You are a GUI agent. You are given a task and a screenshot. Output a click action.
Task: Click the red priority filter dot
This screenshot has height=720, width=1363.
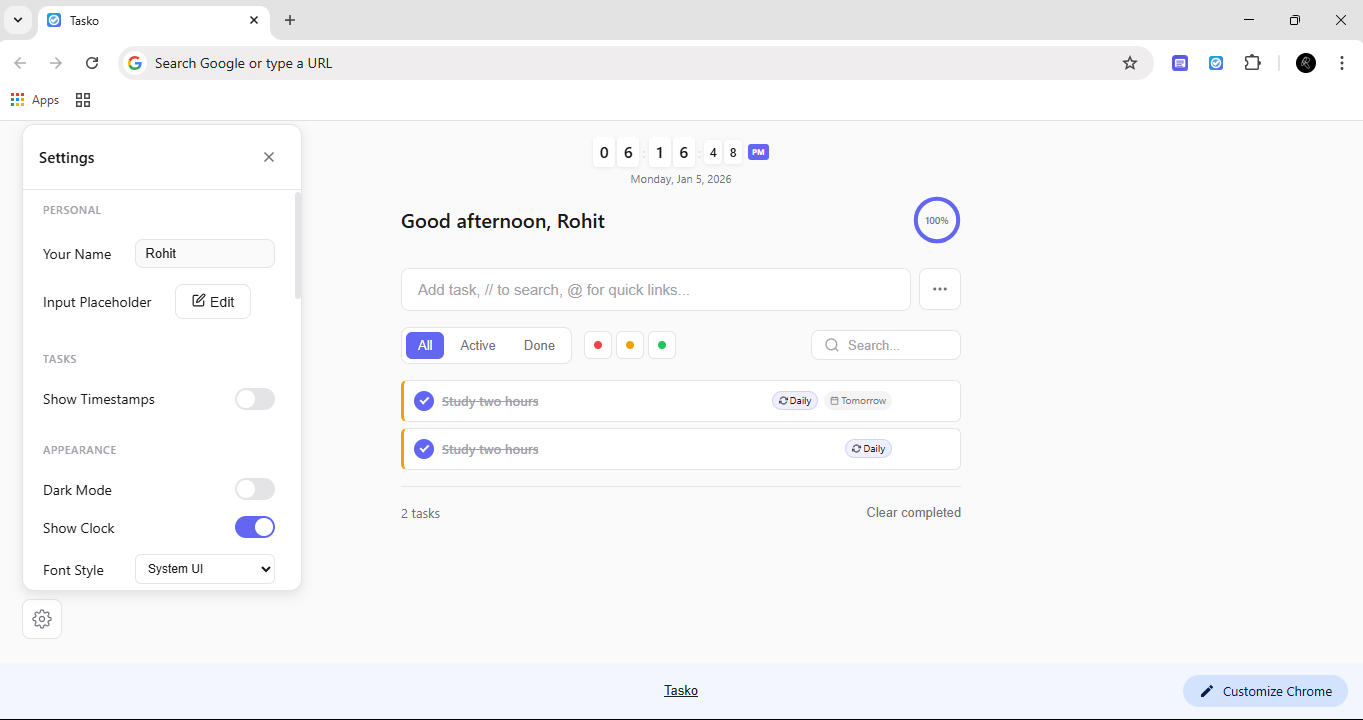[x=597, y=344]
